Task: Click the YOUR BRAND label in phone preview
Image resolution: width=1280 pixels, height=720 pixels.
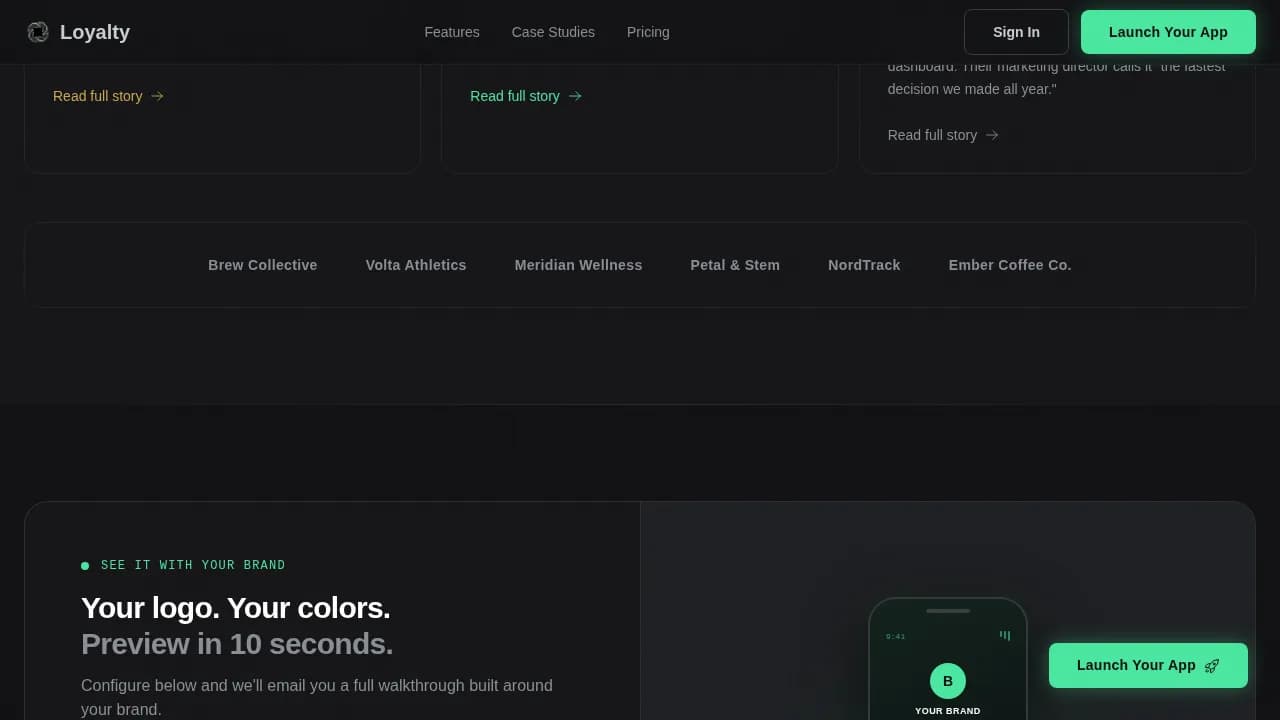Action: click(x=948, y=711)
